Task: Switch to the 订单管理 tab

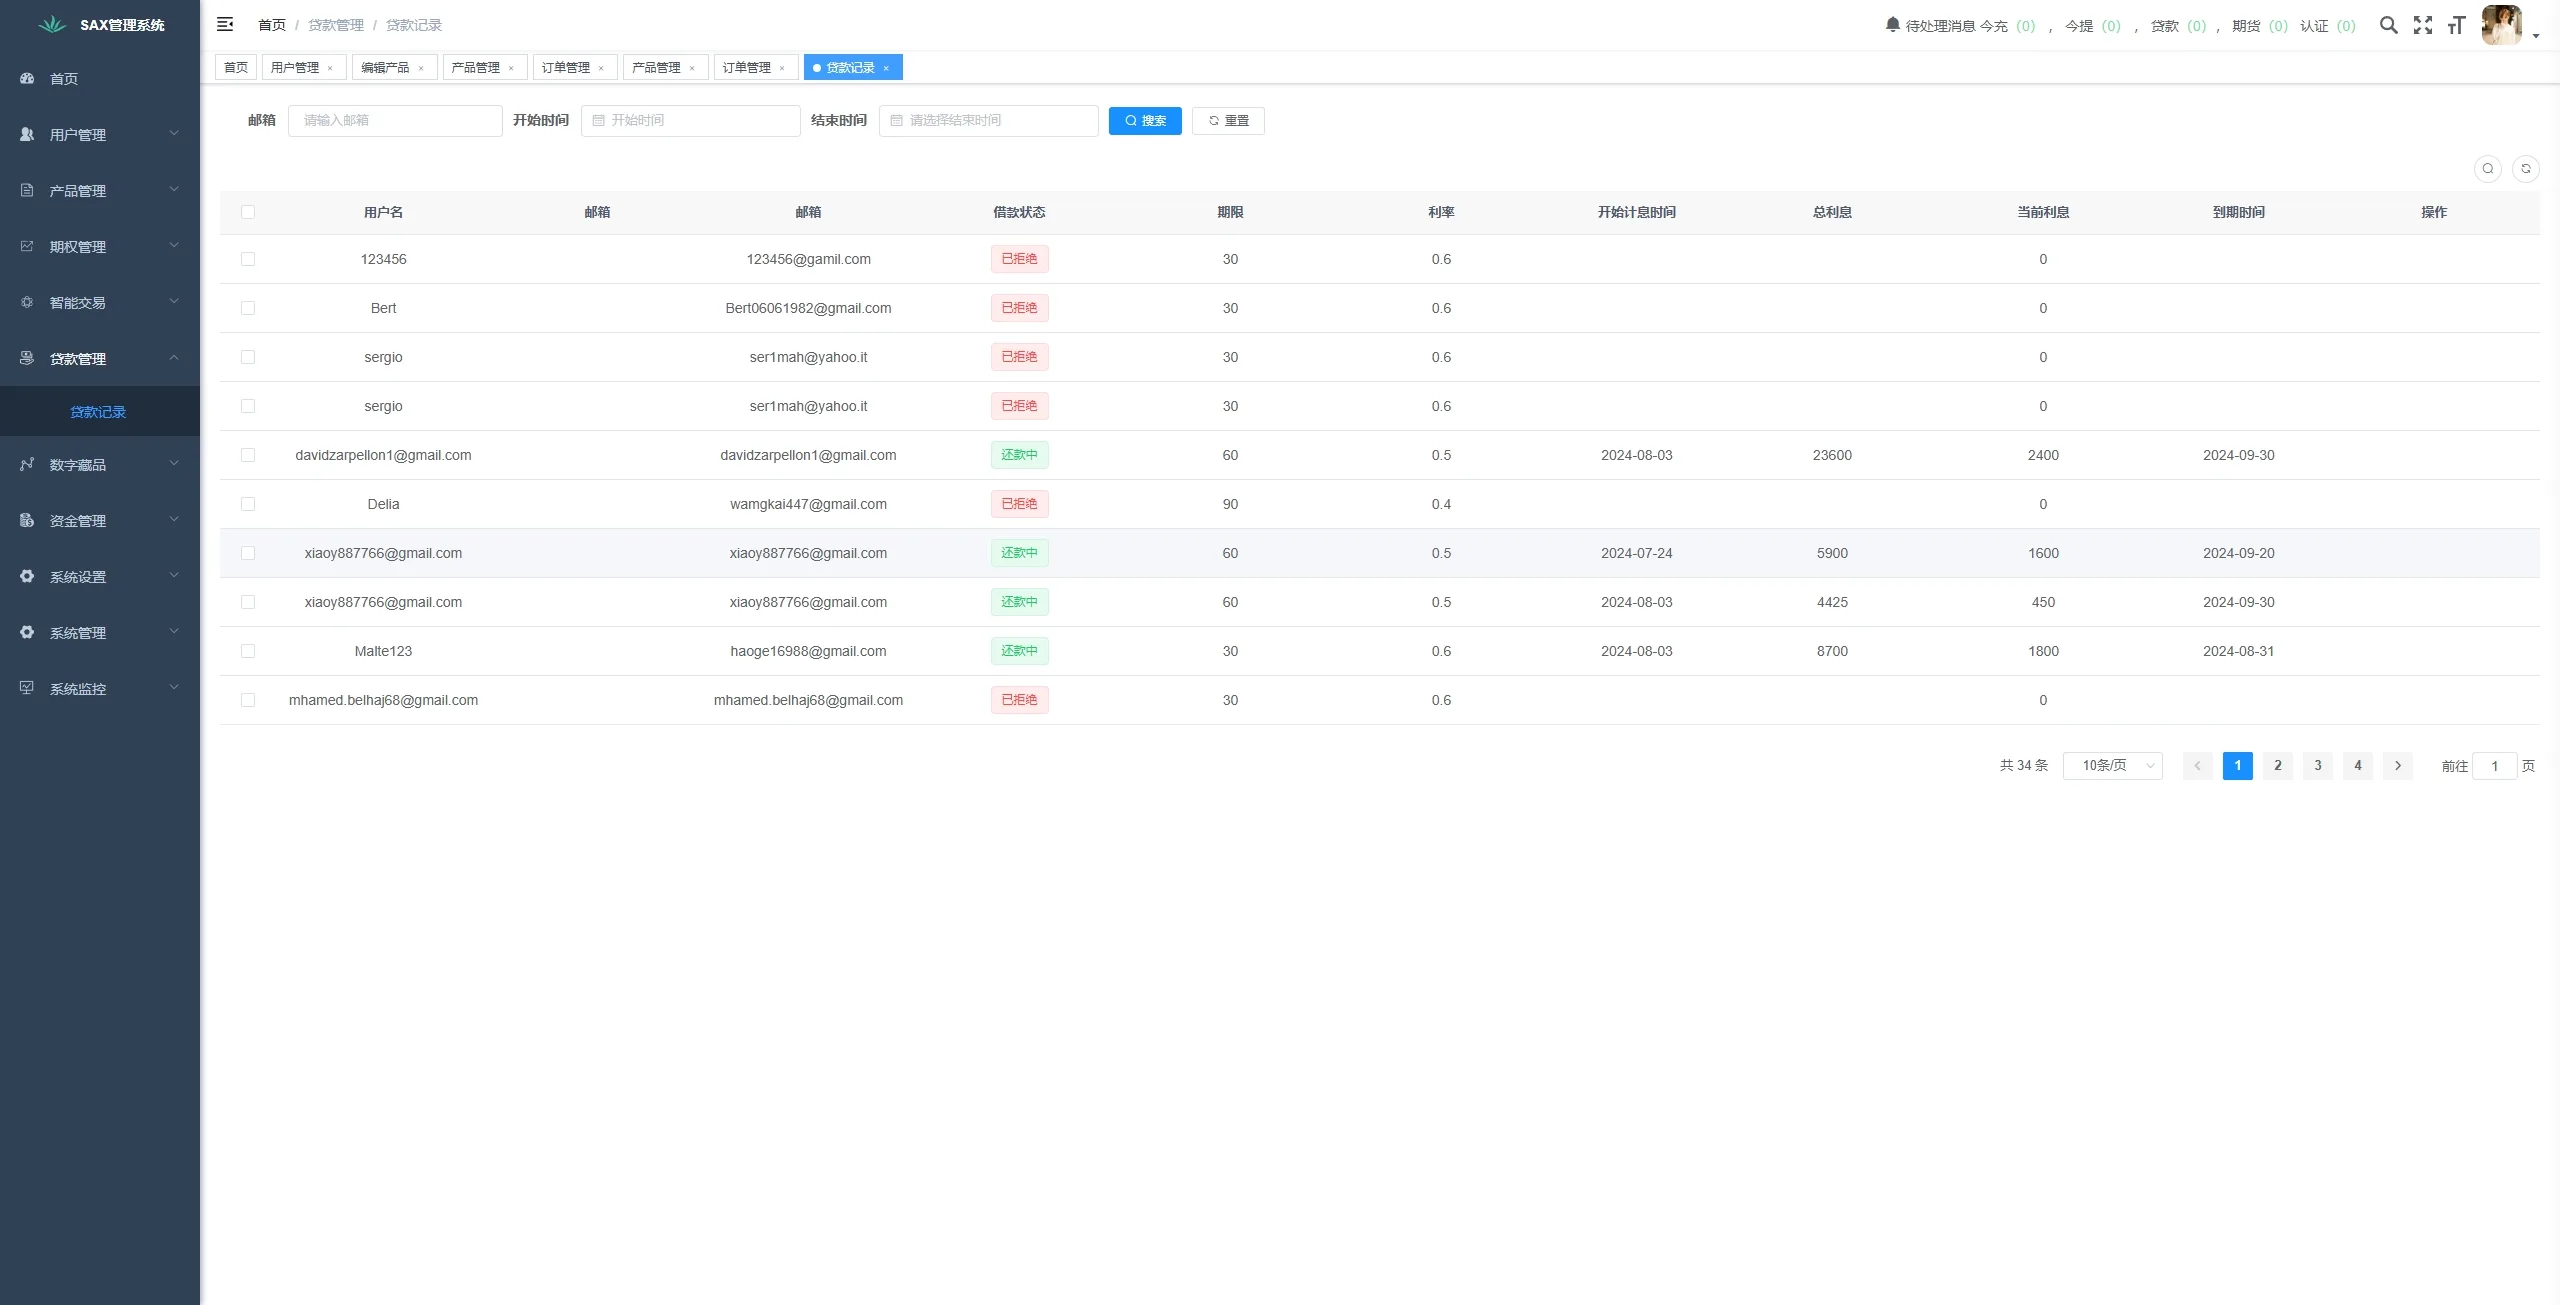Action: (x=568, y=67)
